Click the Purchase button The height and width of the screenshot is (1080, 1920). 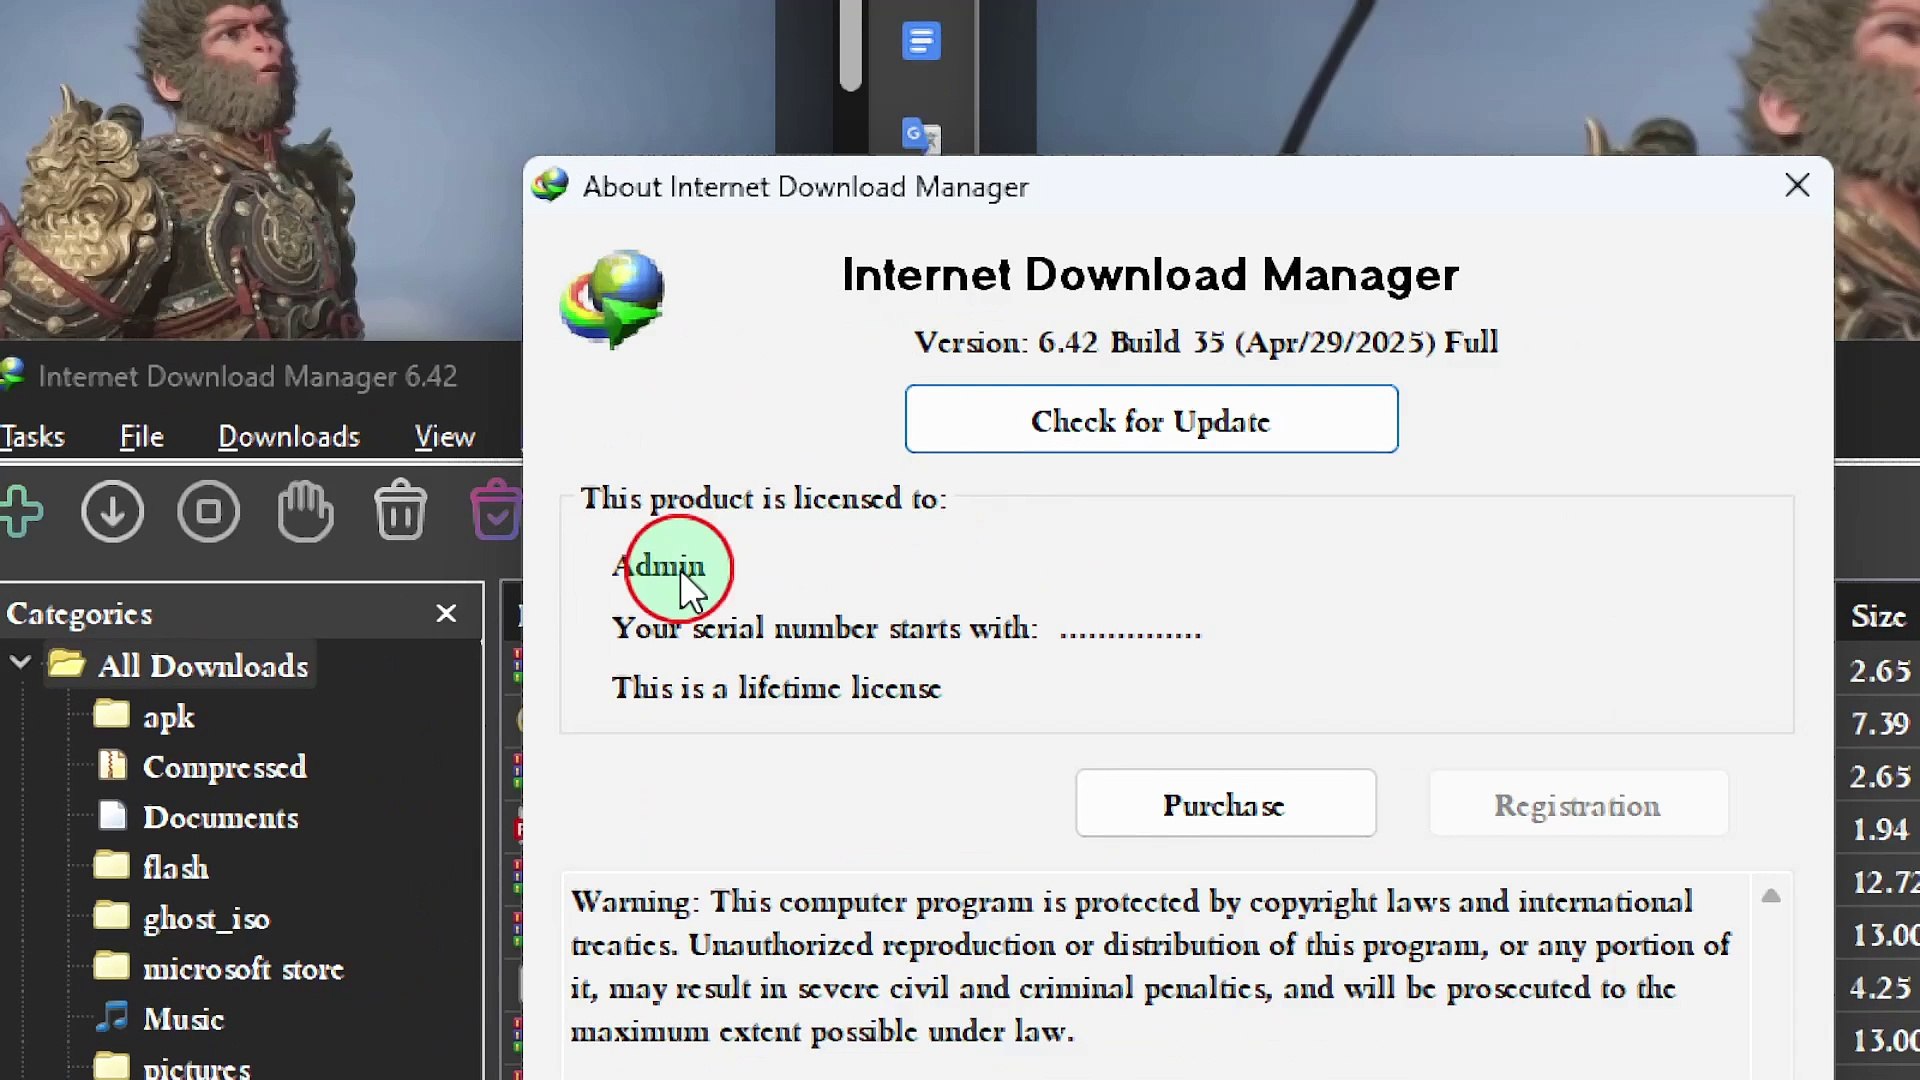(1226, 803)
